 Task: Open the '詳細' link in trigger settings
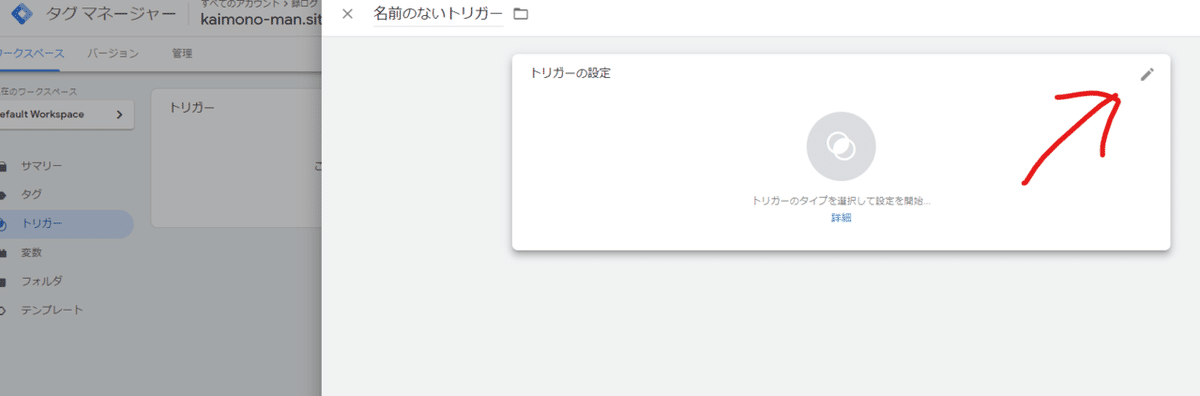841,218
